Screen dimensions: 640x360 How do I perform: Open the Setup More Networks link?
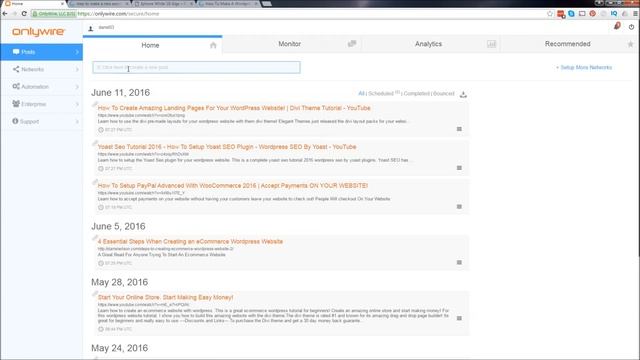click(x=584, y=67)
